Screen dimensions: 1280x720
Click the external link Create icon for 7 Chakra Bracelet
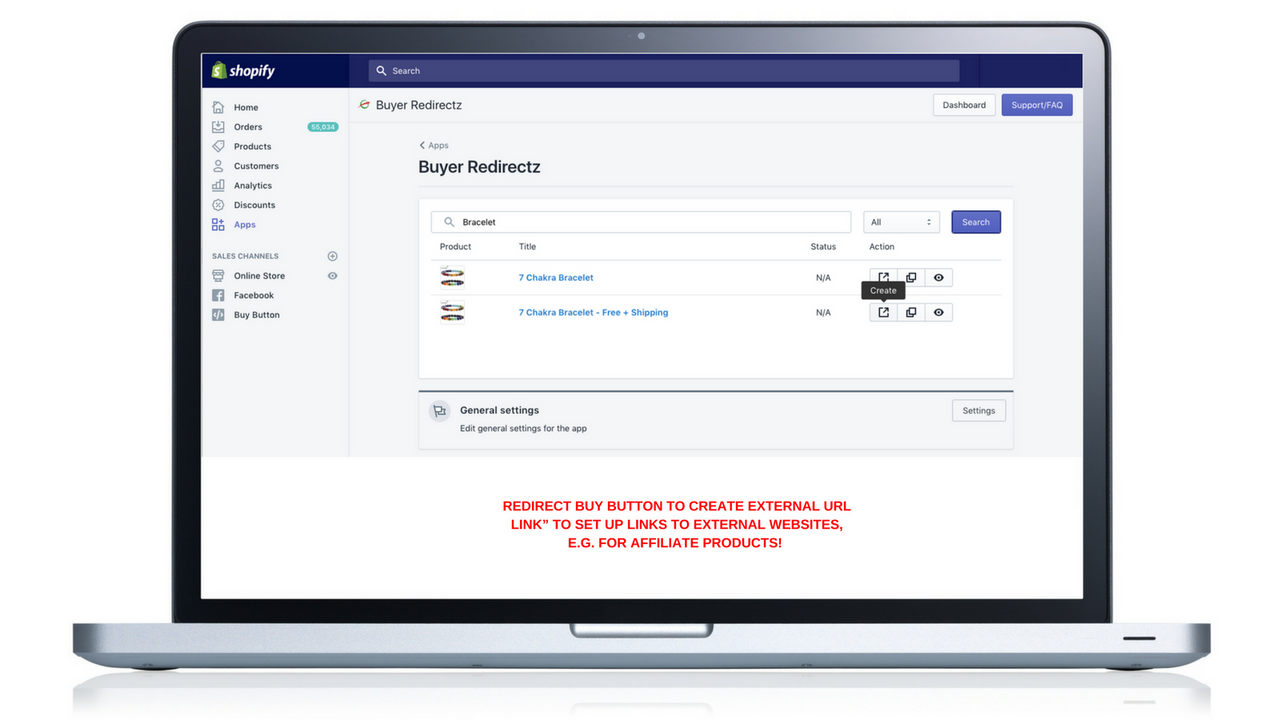(x=883, y=277)
